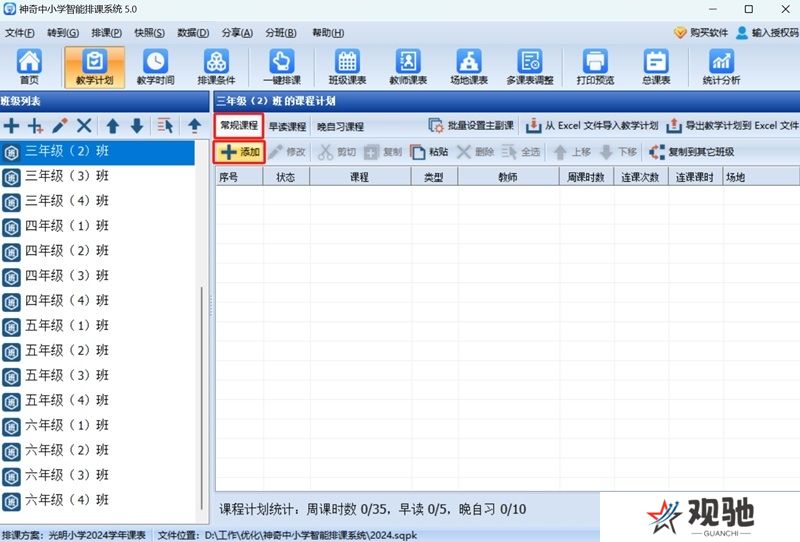The width and height of the screenshot is (800, 542).
Task: Open the 教师课表 toolbar icon
Action: click(x=408, y=67)
